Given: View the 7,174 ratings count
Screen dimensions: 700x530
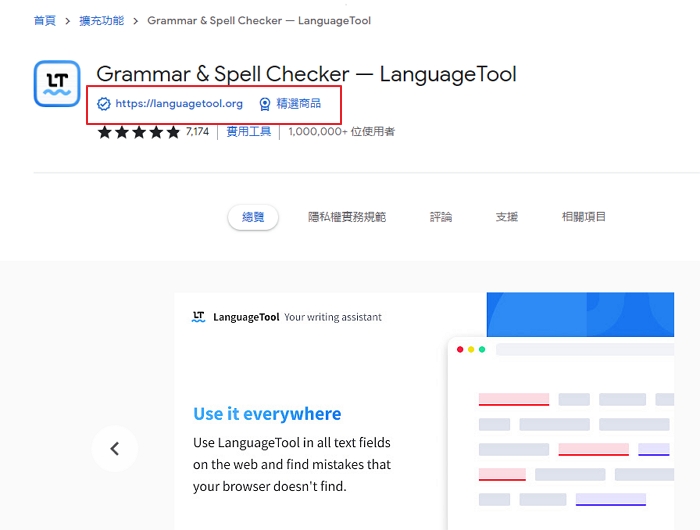Looking at the screenshot, I should (x=197, y=132).
